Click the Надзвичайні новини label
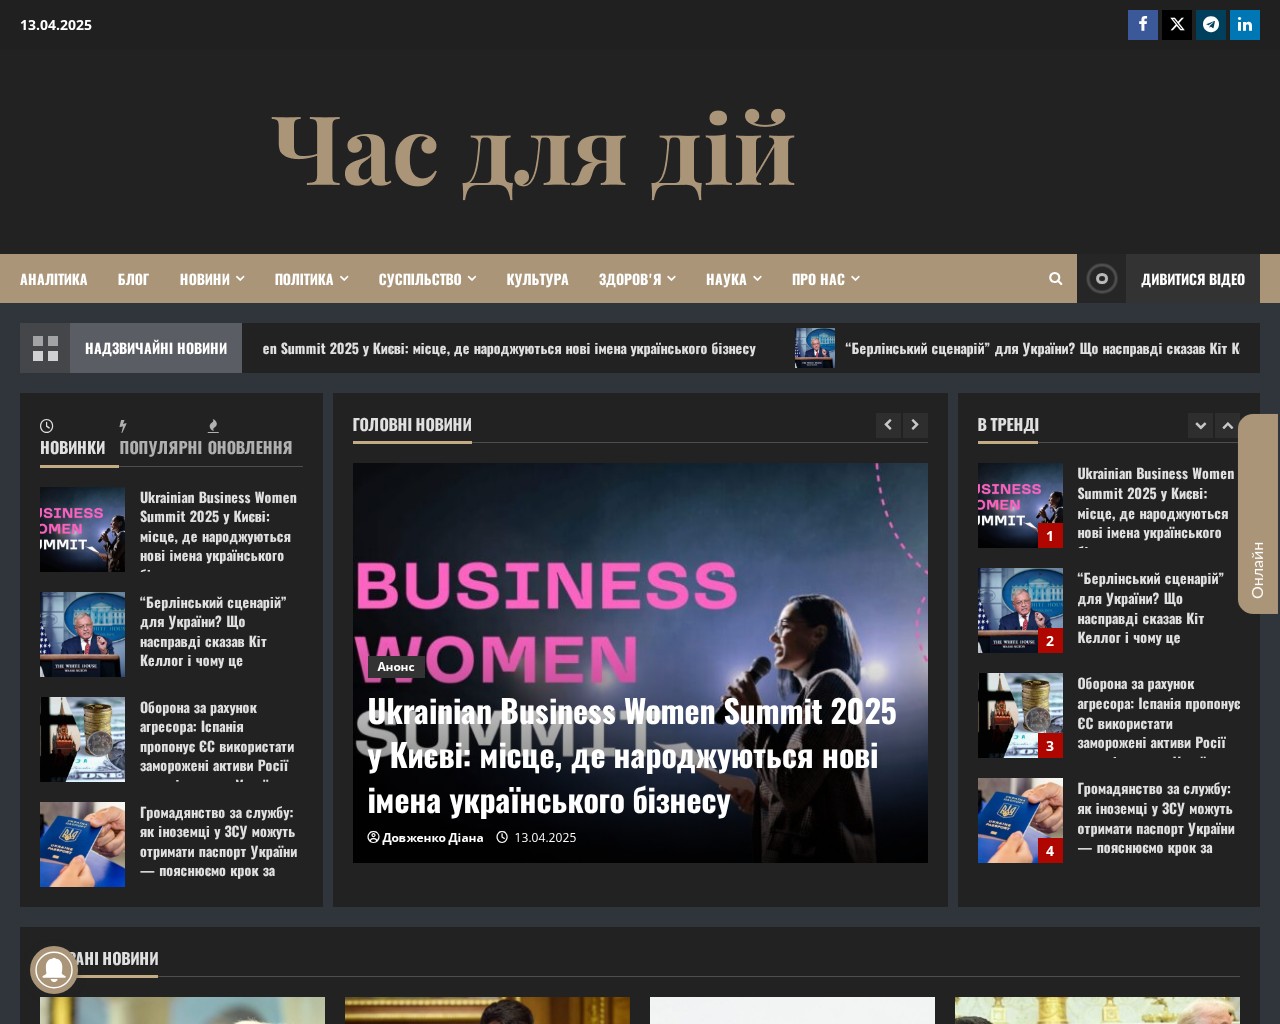Screen dimensions: 1280x1024 click(156, 348)
